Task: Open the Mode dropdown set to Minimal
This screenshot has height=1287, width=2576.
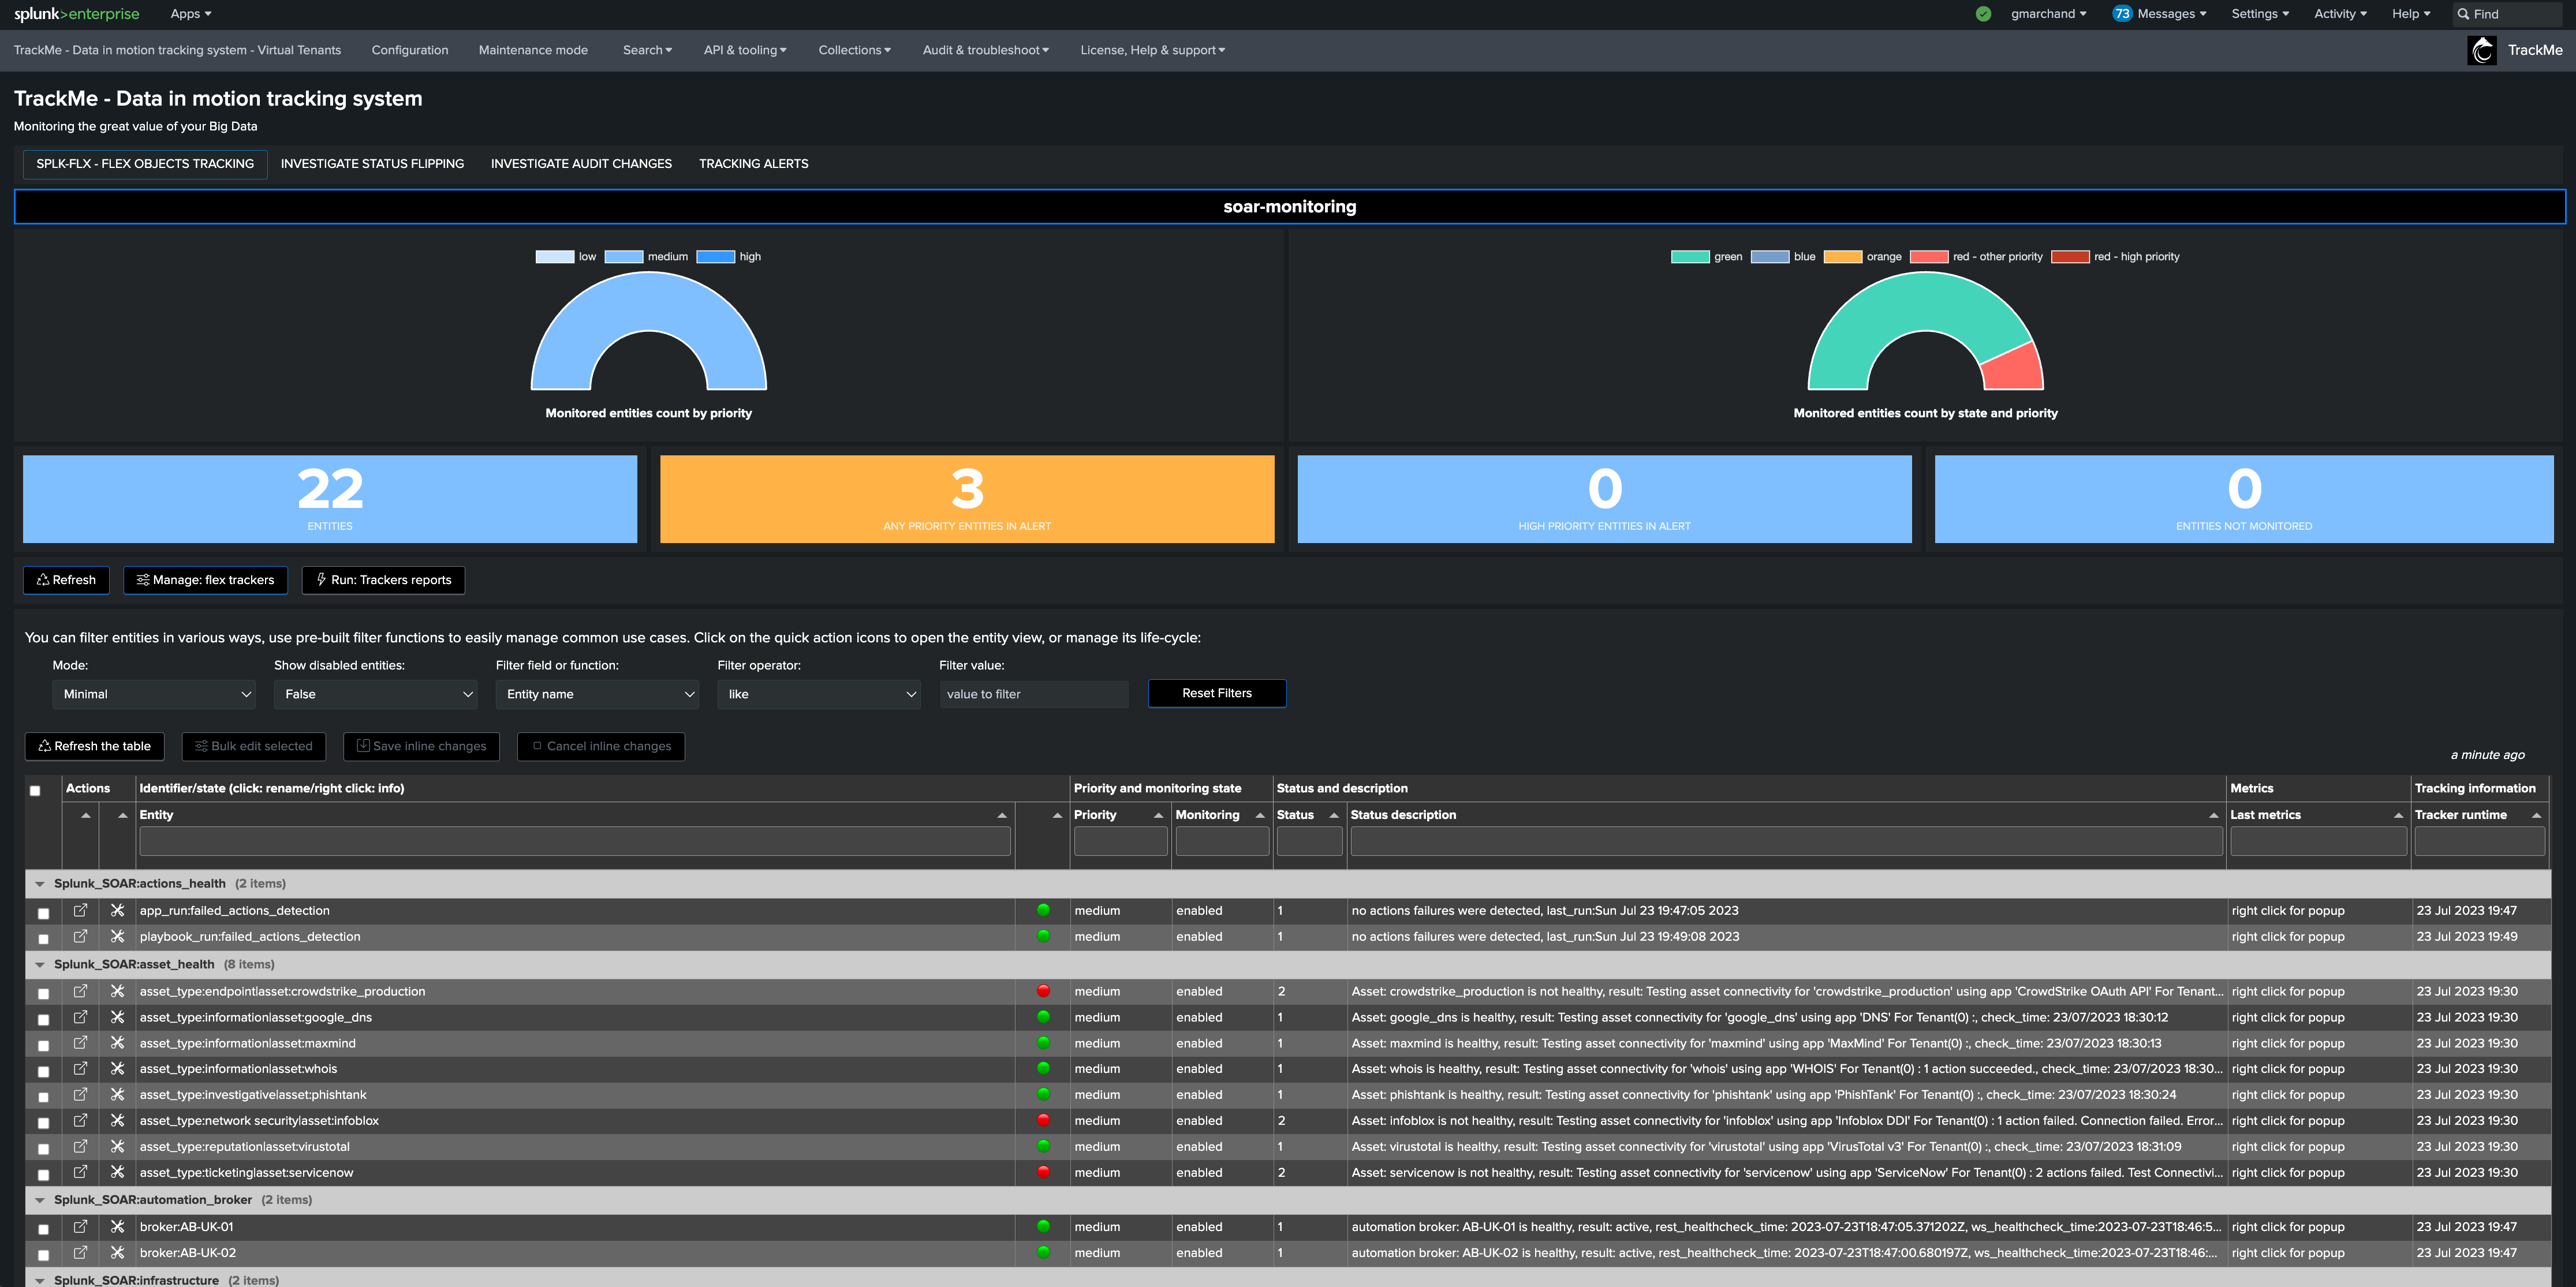Action: (x=154, y=694)
